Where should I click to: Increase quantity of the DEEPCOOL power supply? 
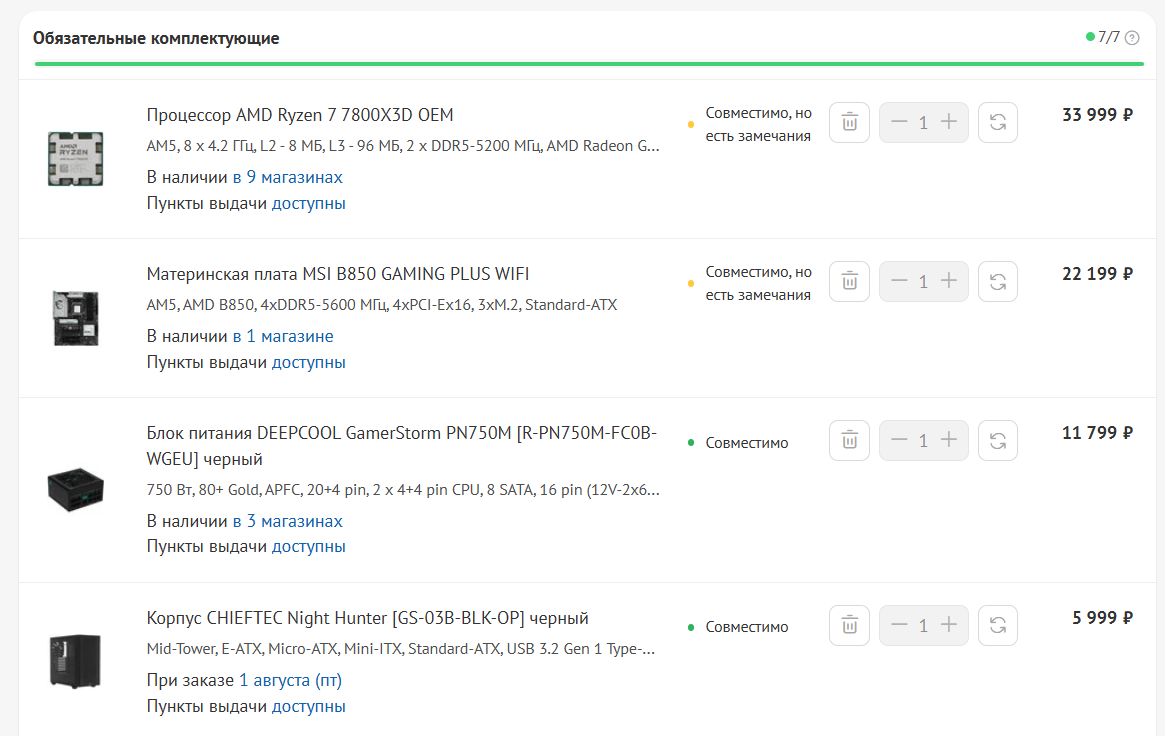[949, 440]
